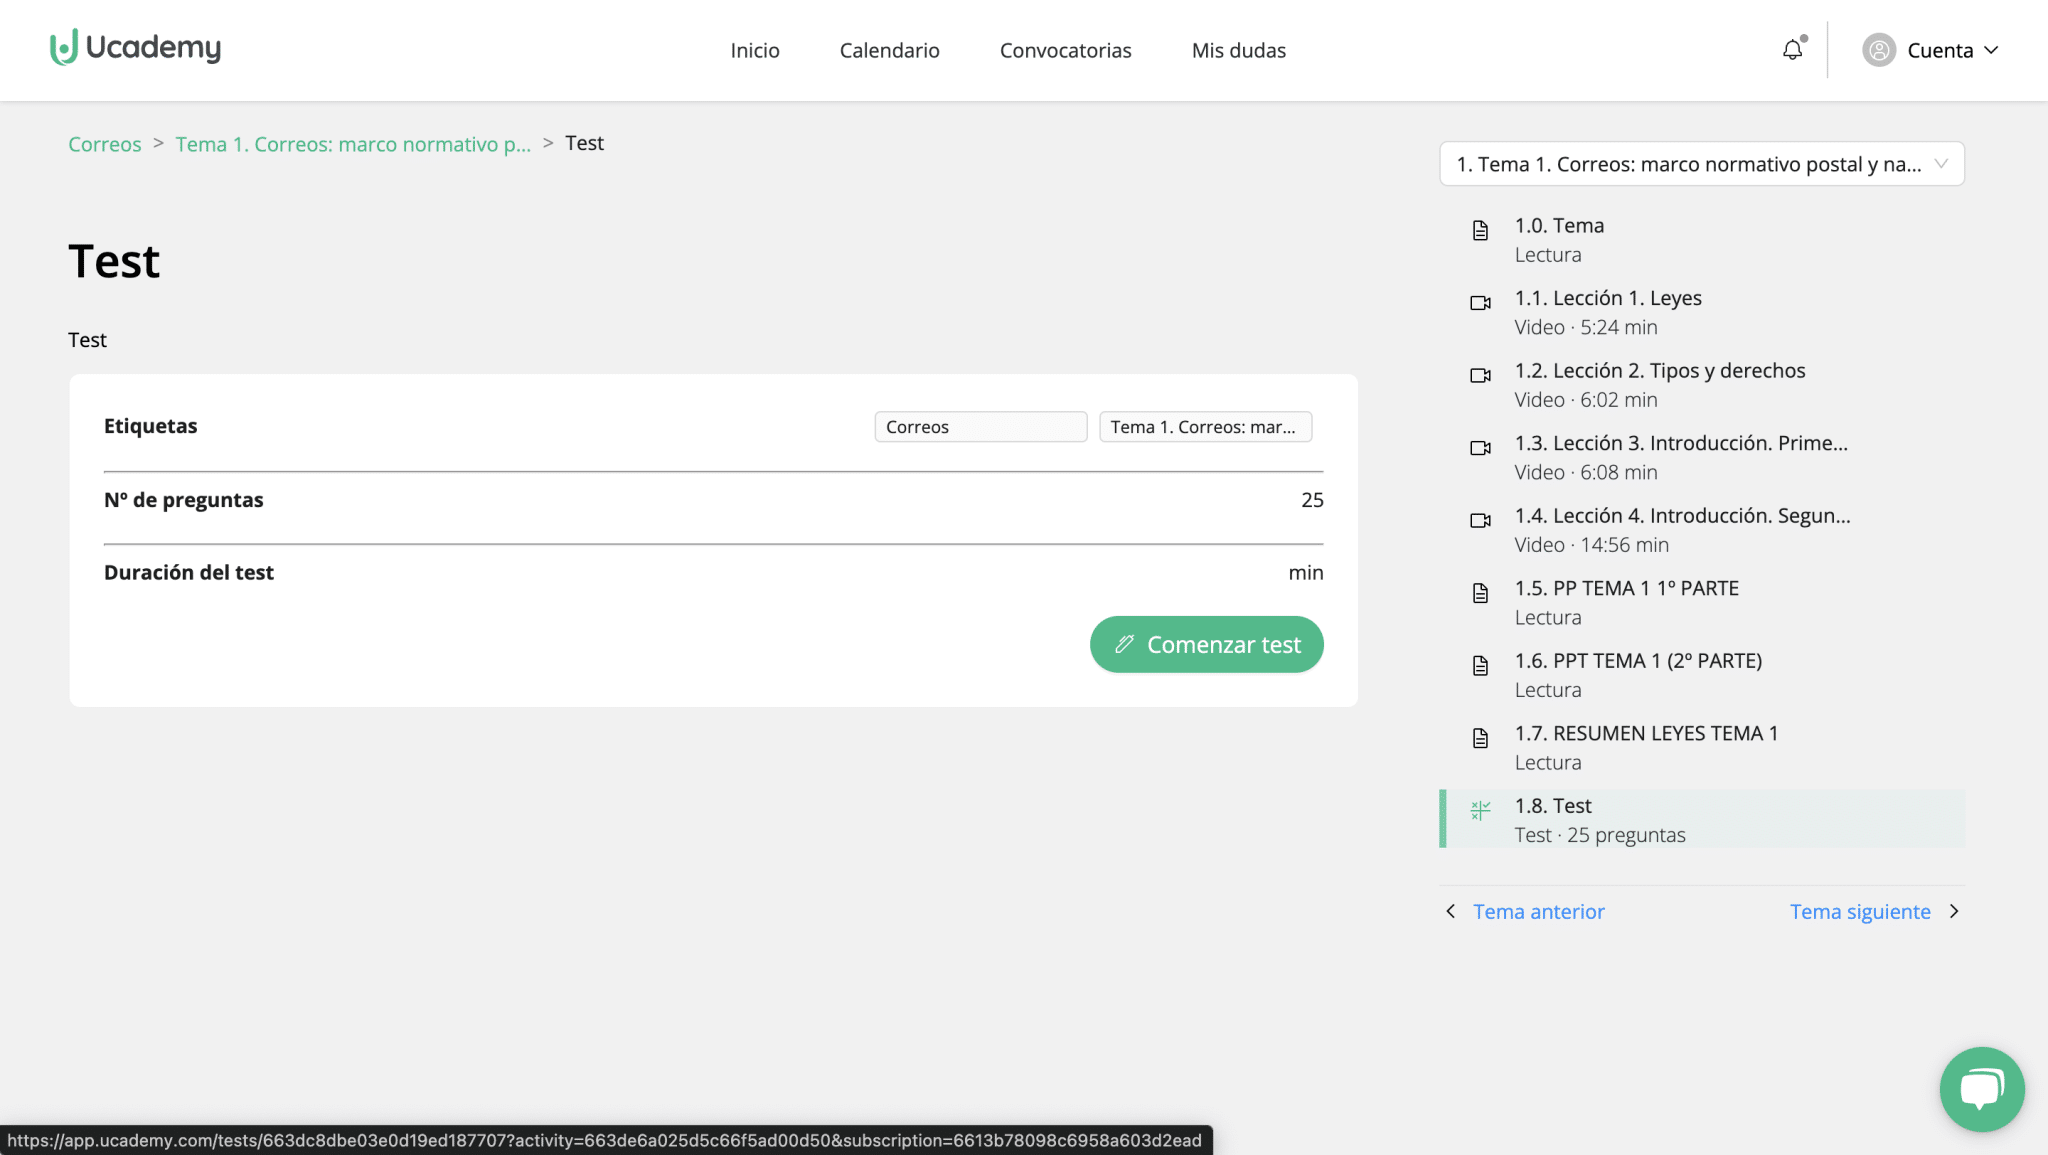Viewport: 2048px width, 1155px height.
Task: Click the notification bell icon
Action: pos(1793,49)
